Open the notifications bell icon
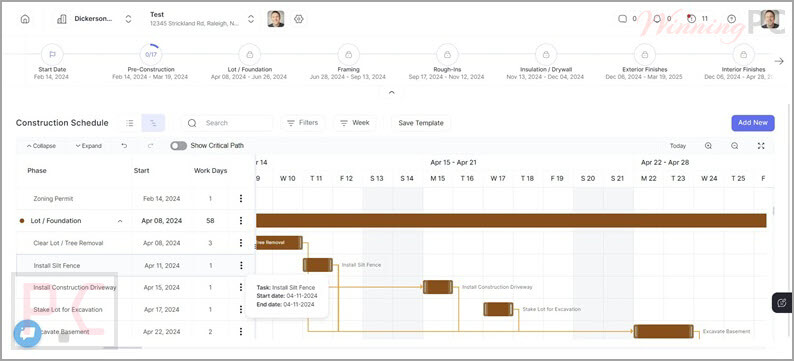794x361 pixels. click(x=657, y=19)
